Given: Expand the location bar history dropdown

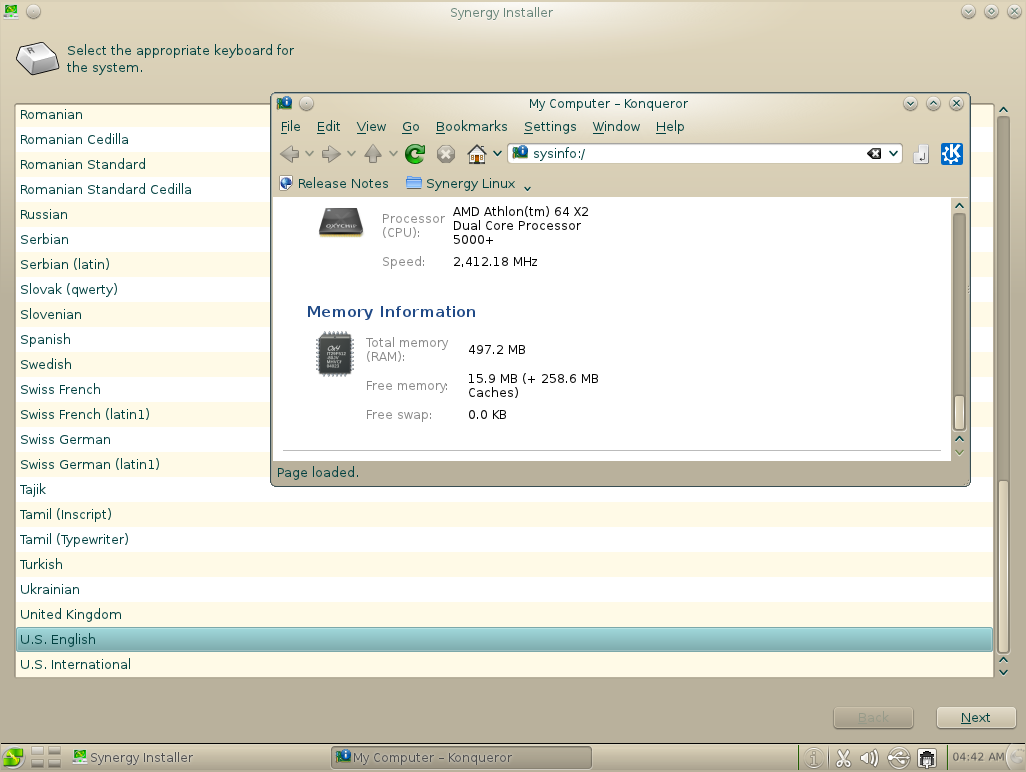Looking at the screenshot, I should pos(893,154).
